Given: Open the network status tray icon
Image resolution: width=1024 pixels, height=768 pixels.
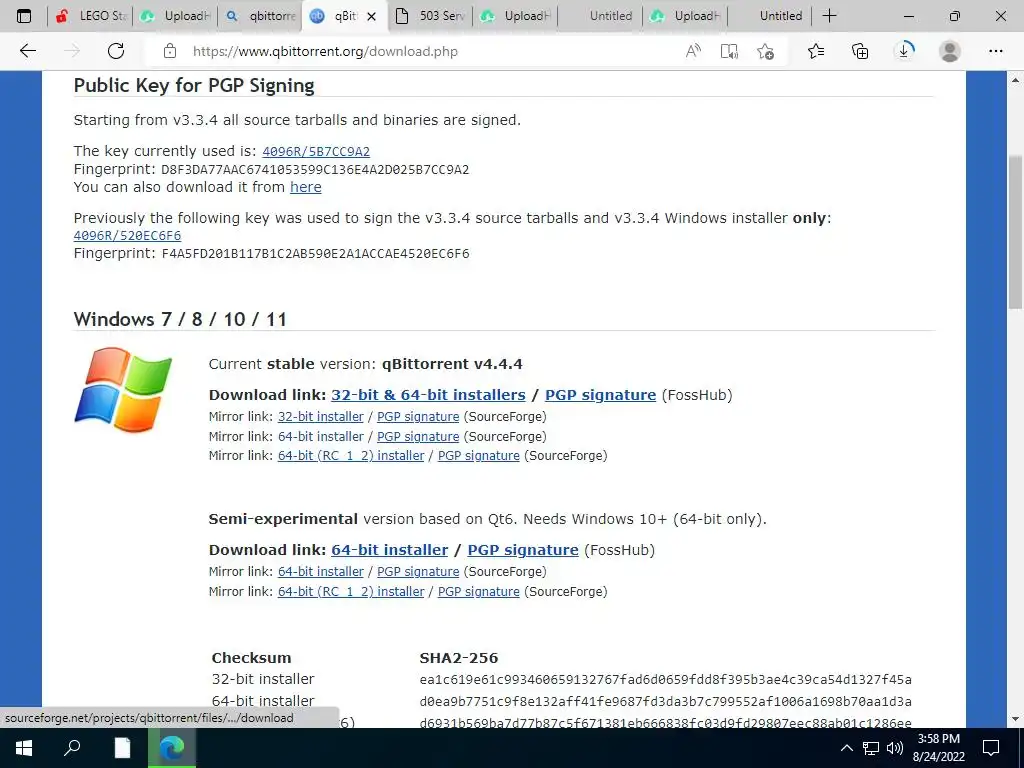Looking at the screenshot, I should point(871,748).
